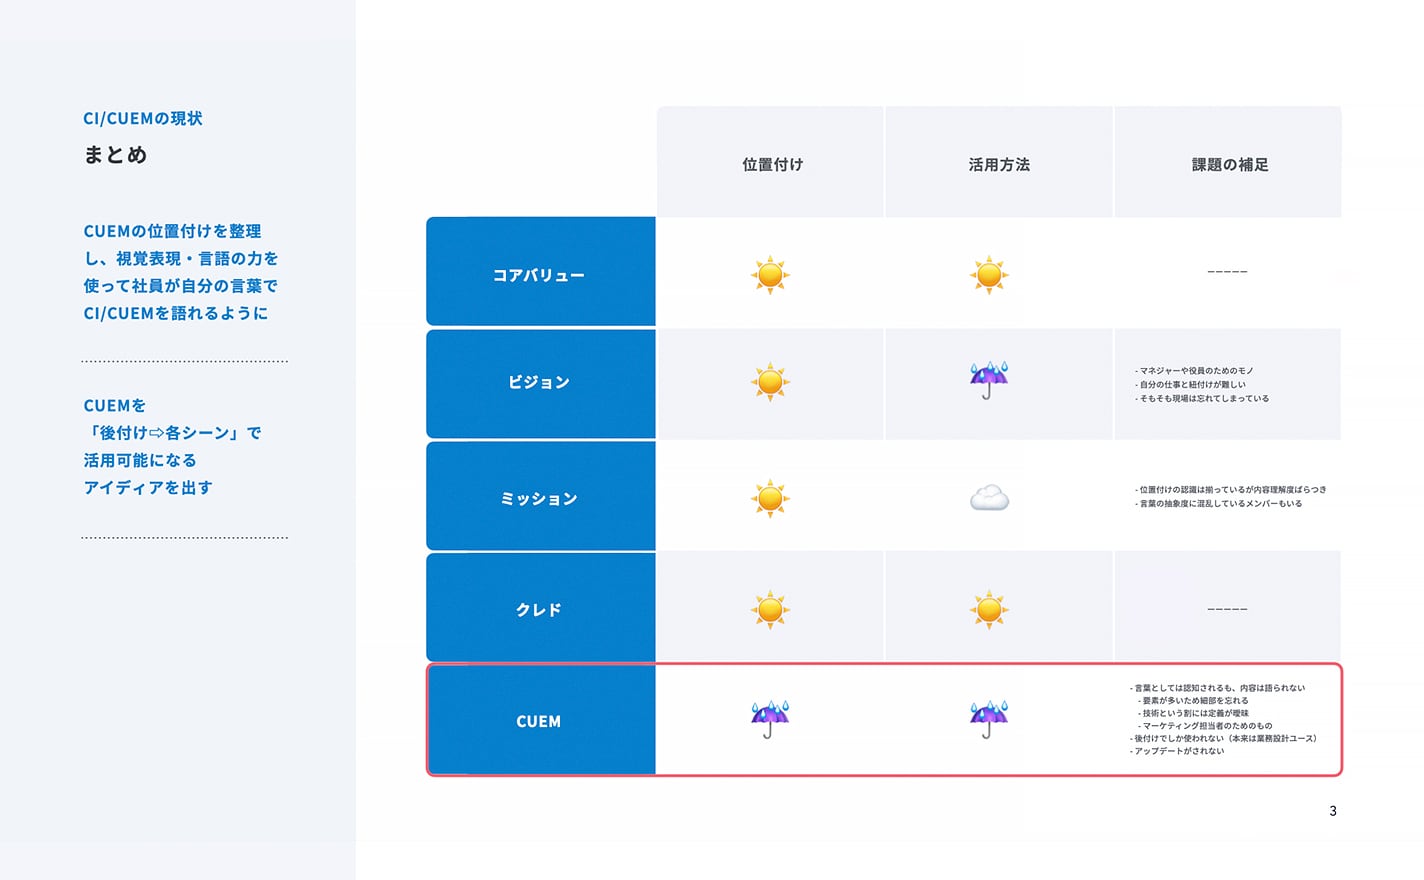Viewport: 1424px width, 880px height.
Task: Select the 活用方法 column header
Action: click(999, 162)
